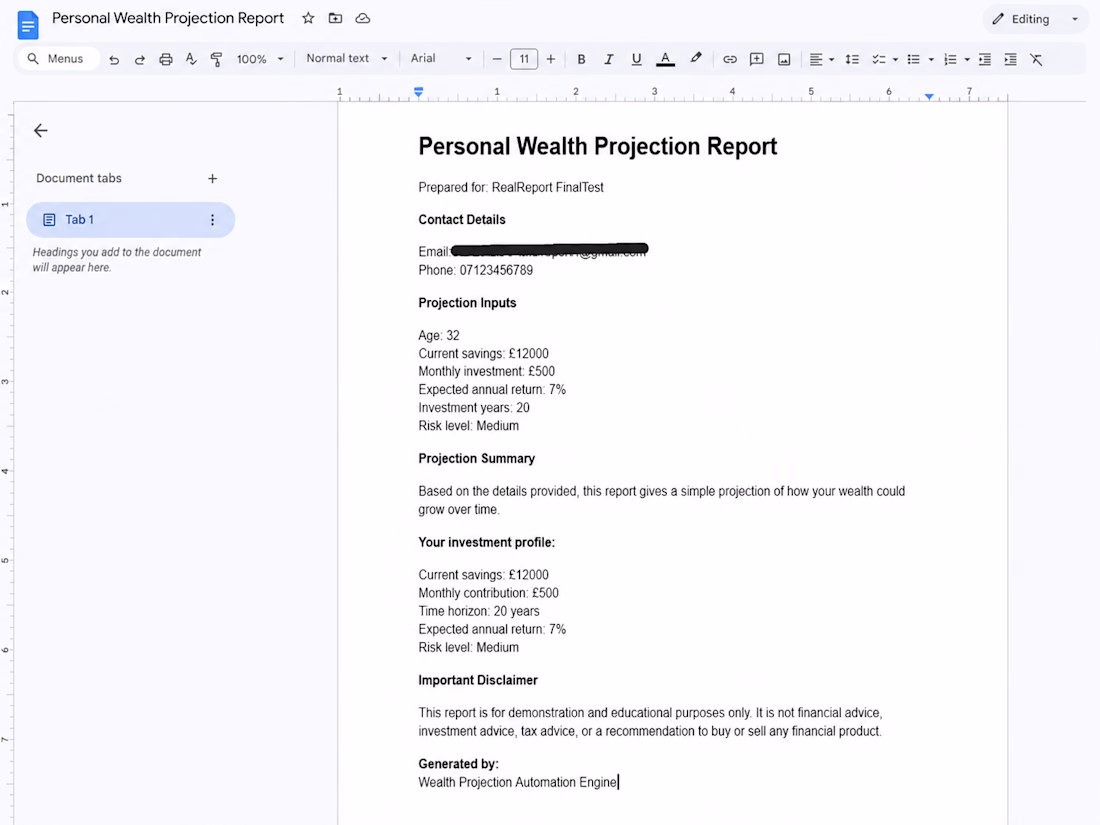
Task: Close the document tabs sidebar with back arrow
Action: click(41, 130)
